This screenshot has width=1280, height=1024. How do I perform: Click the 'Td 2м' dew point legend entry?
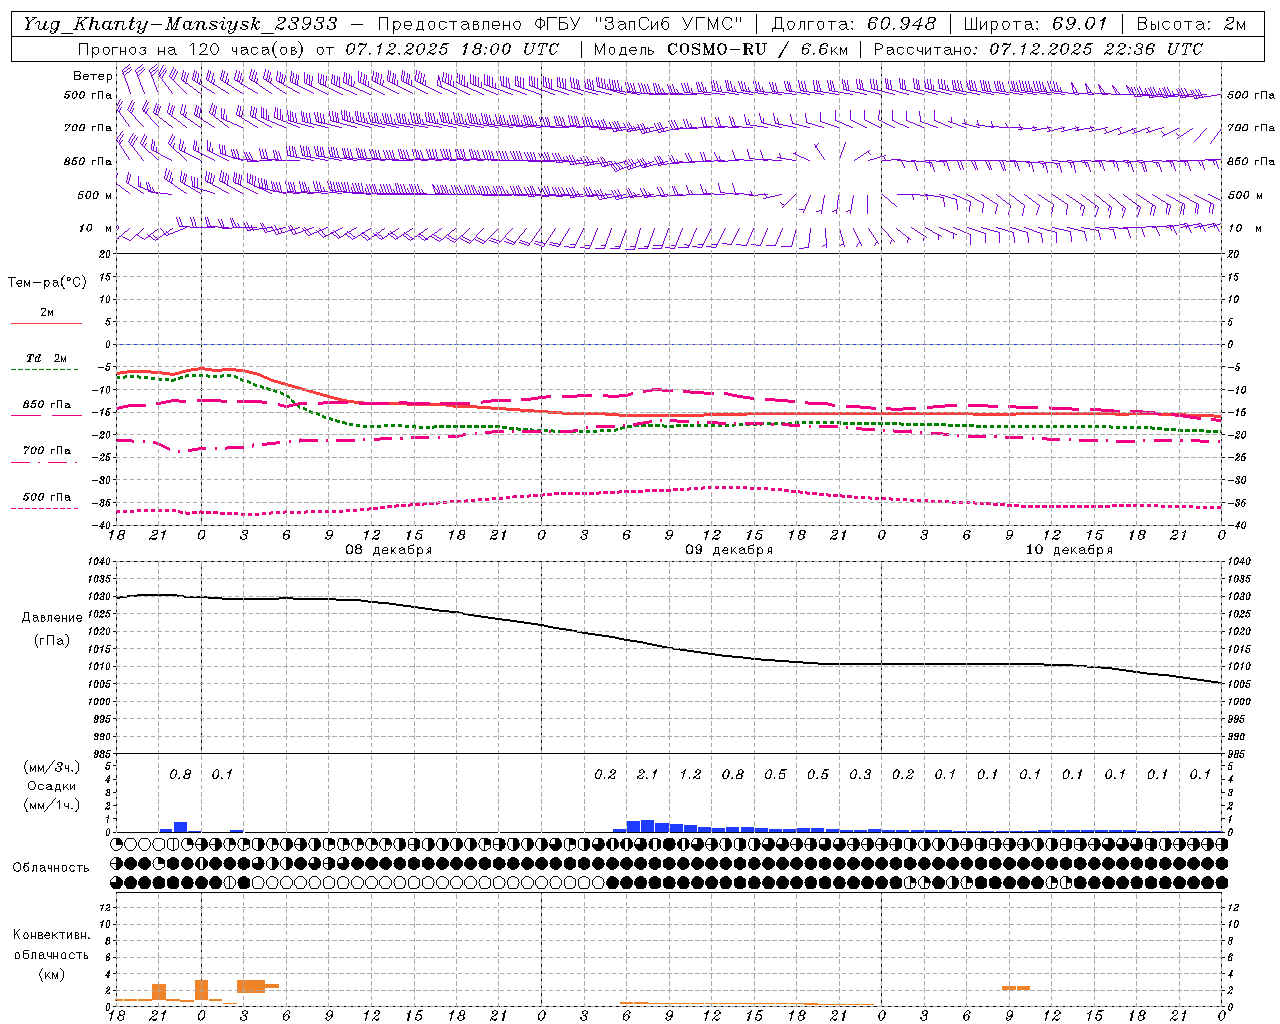coord(46,358)
